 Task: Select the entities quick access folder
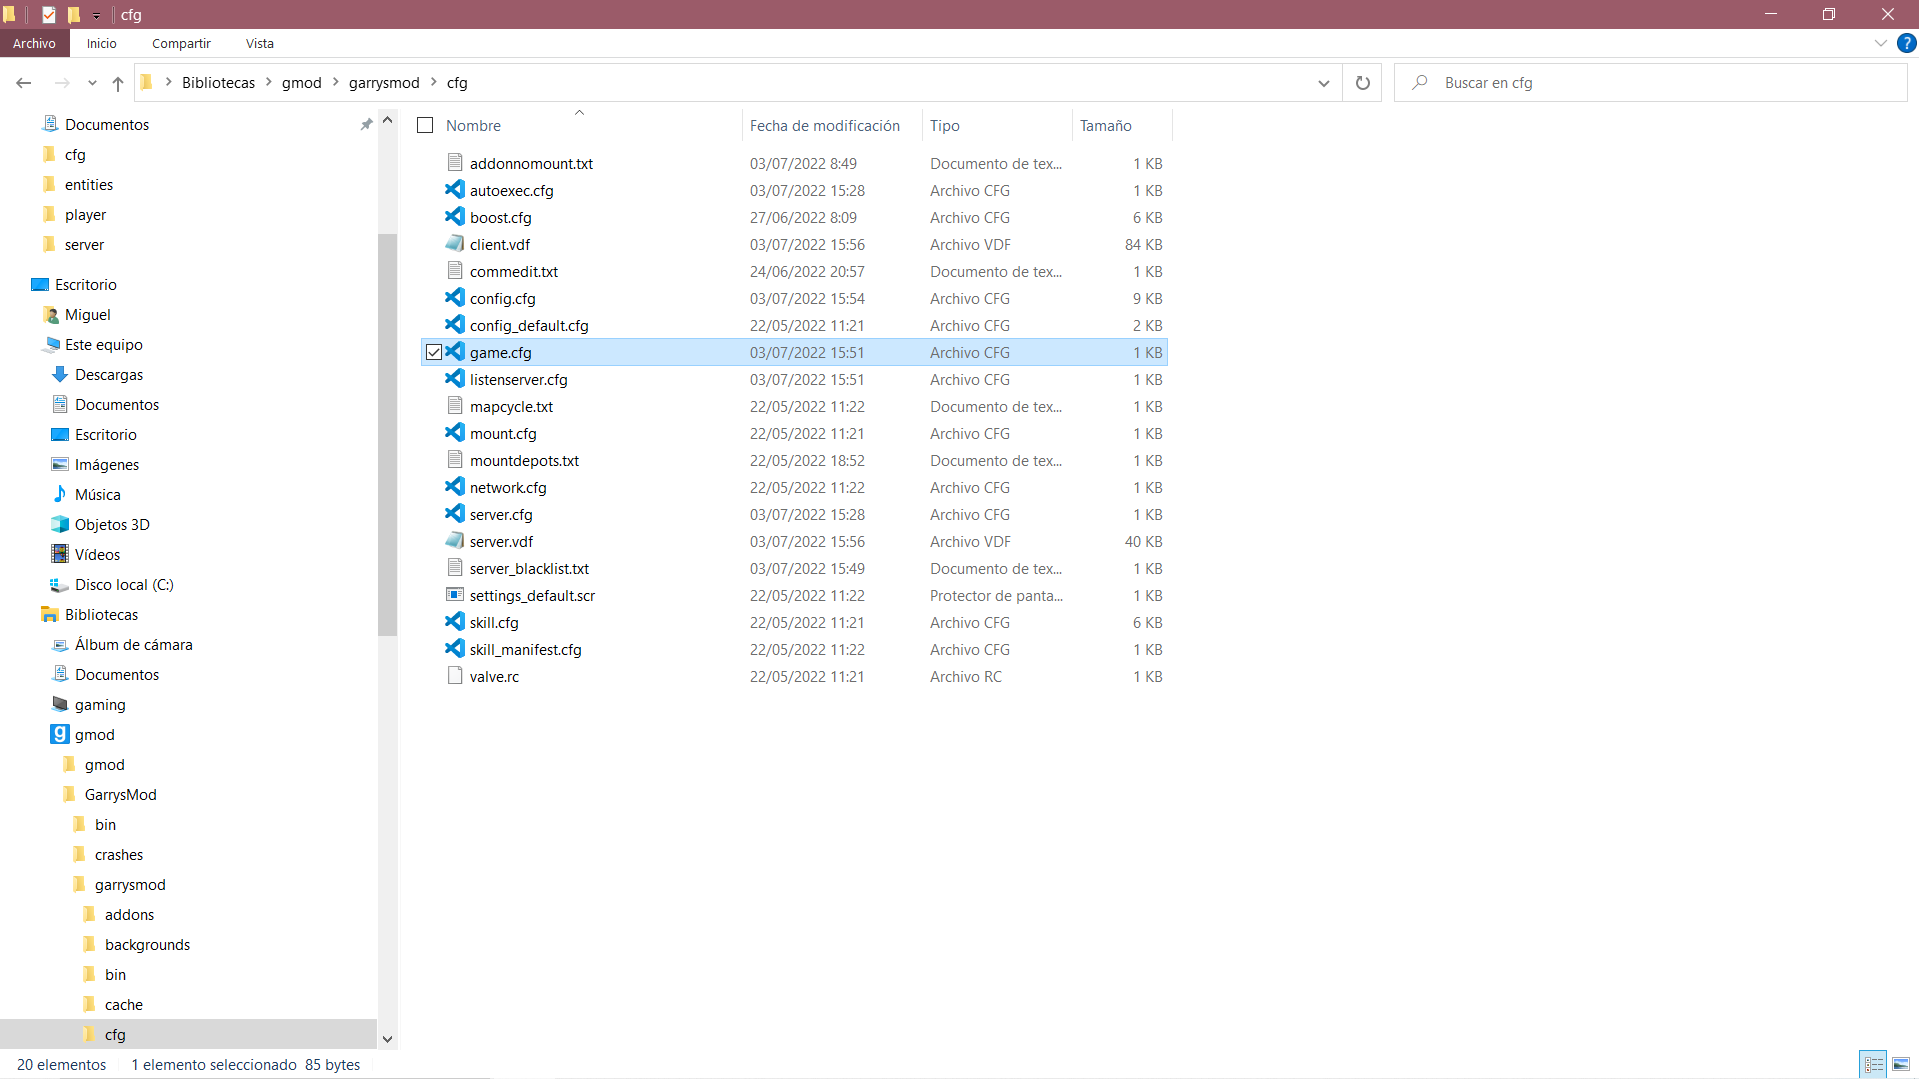[x=89, y=184]
